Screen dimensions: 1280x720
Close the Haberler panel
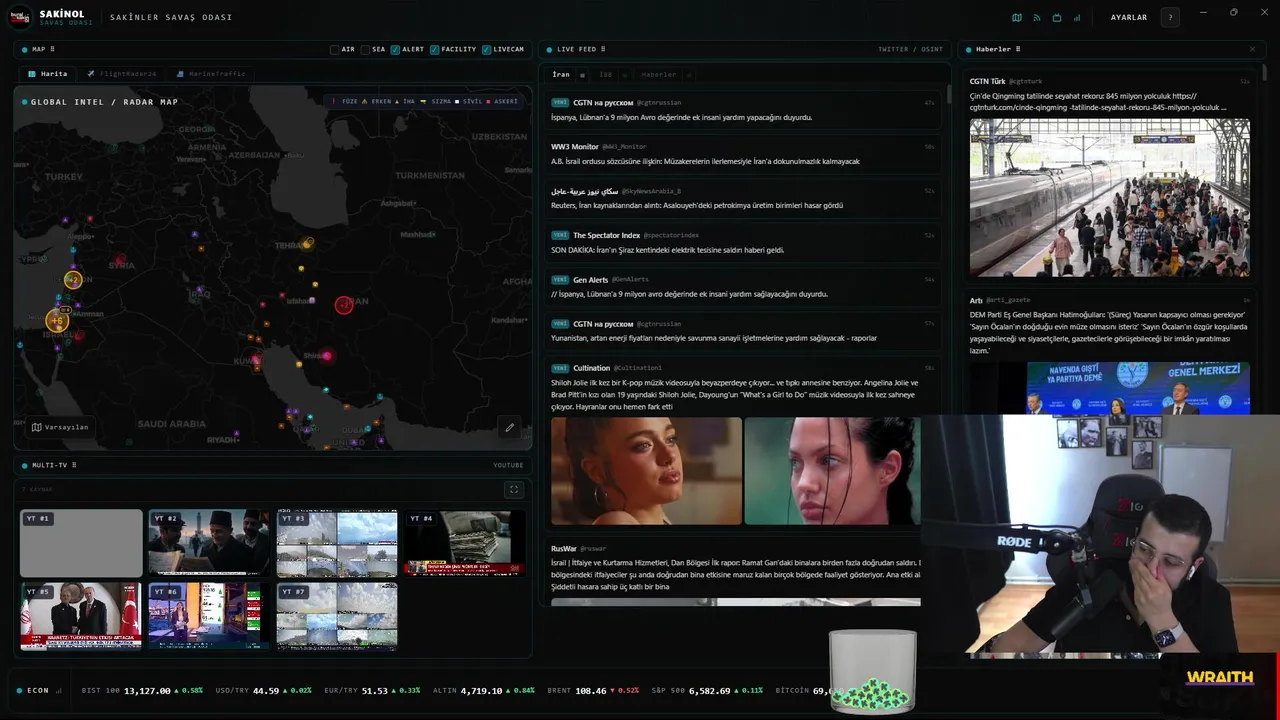click(1252, 49)
